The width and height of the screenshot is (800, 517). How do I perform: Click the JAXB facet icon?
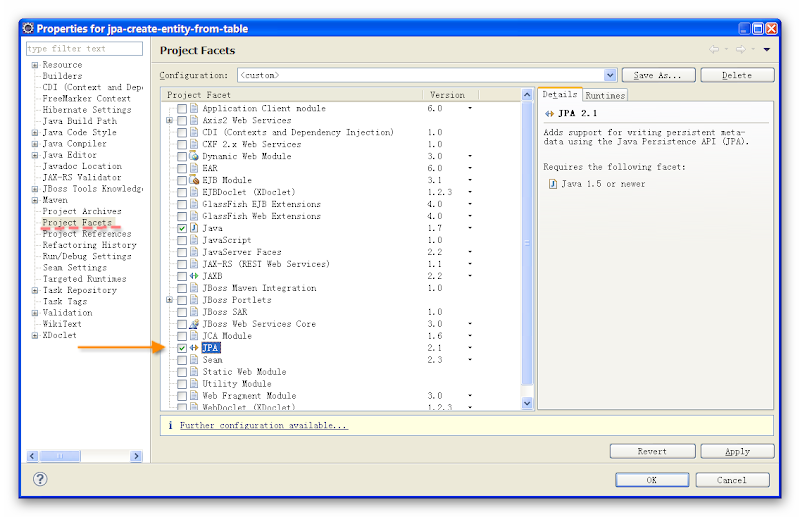tap(194, 276)
